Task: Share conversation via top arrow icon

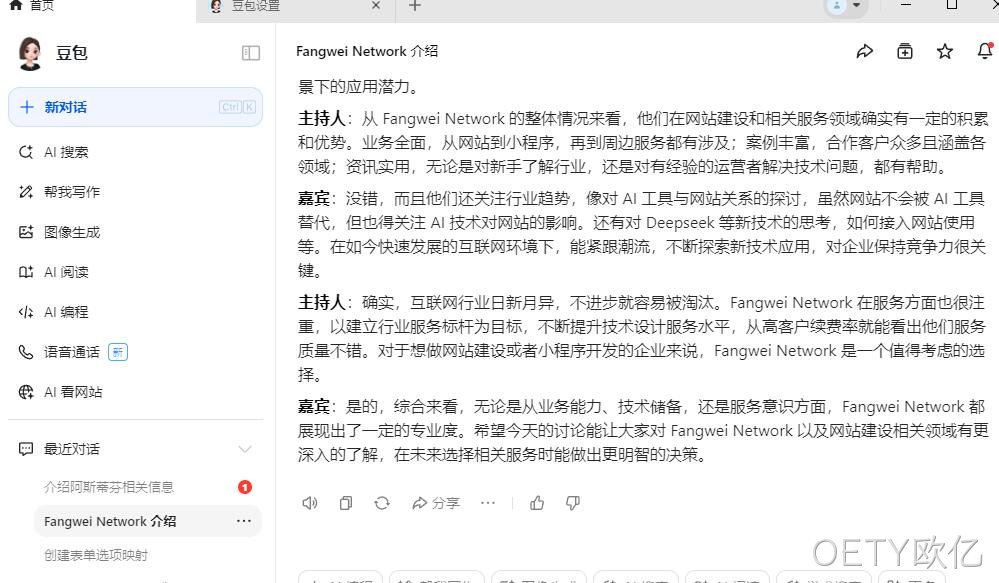Action: (x=865, y=52)
